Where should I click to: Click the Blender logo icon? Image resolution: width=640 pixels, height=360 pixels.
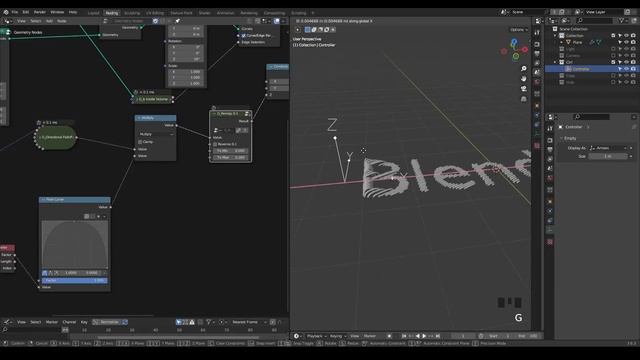(5, 12)
